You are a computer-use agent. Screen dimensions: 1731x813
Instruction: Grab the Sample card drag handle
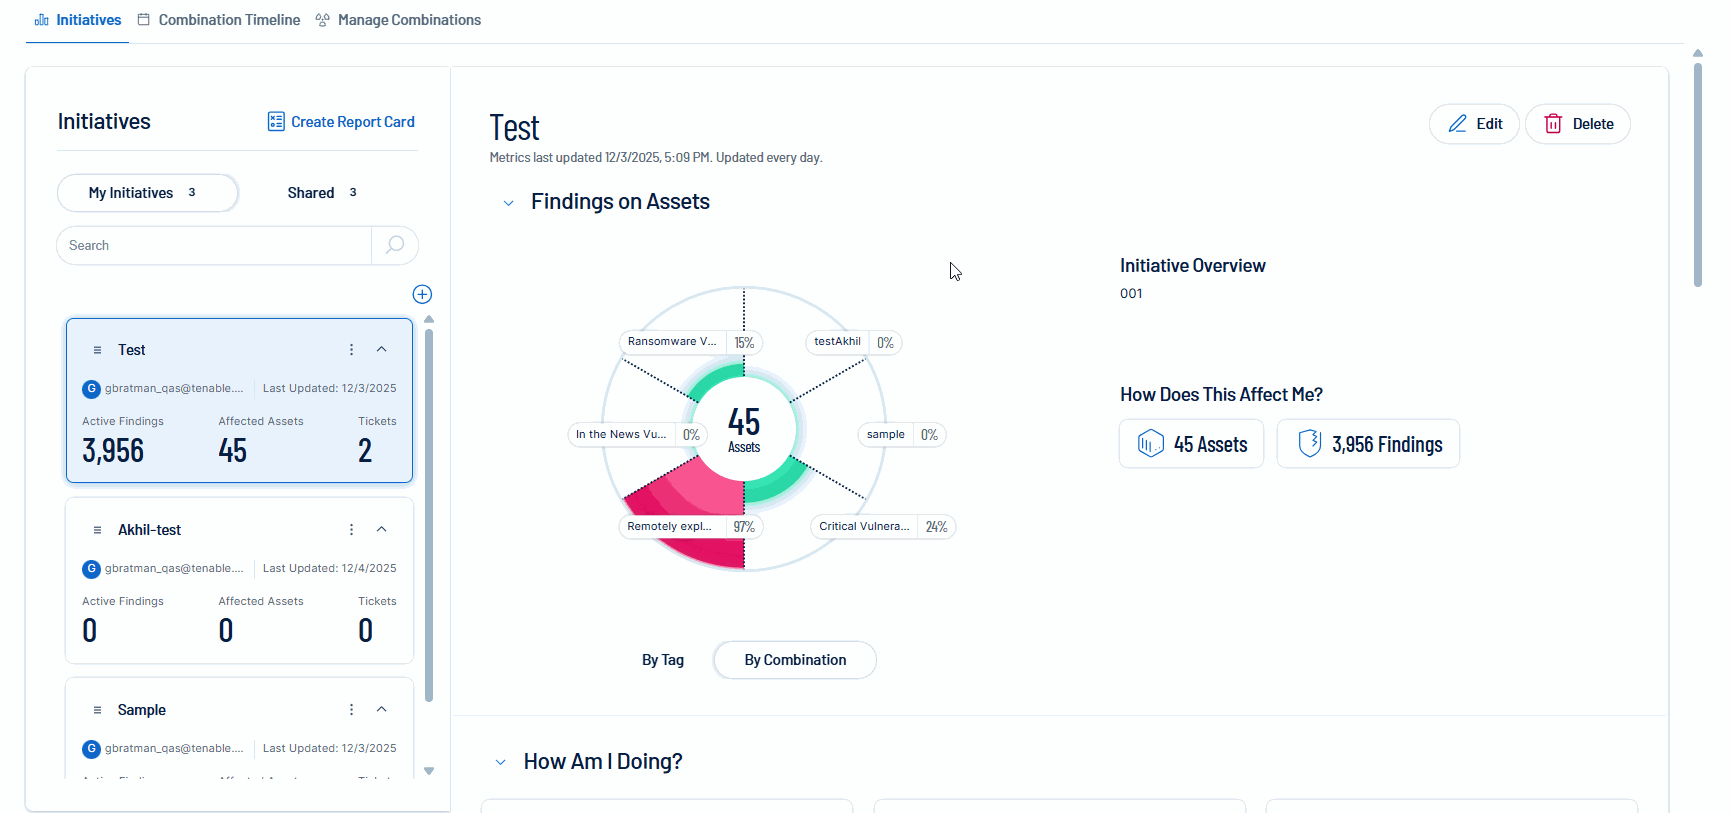click(97, 710)
